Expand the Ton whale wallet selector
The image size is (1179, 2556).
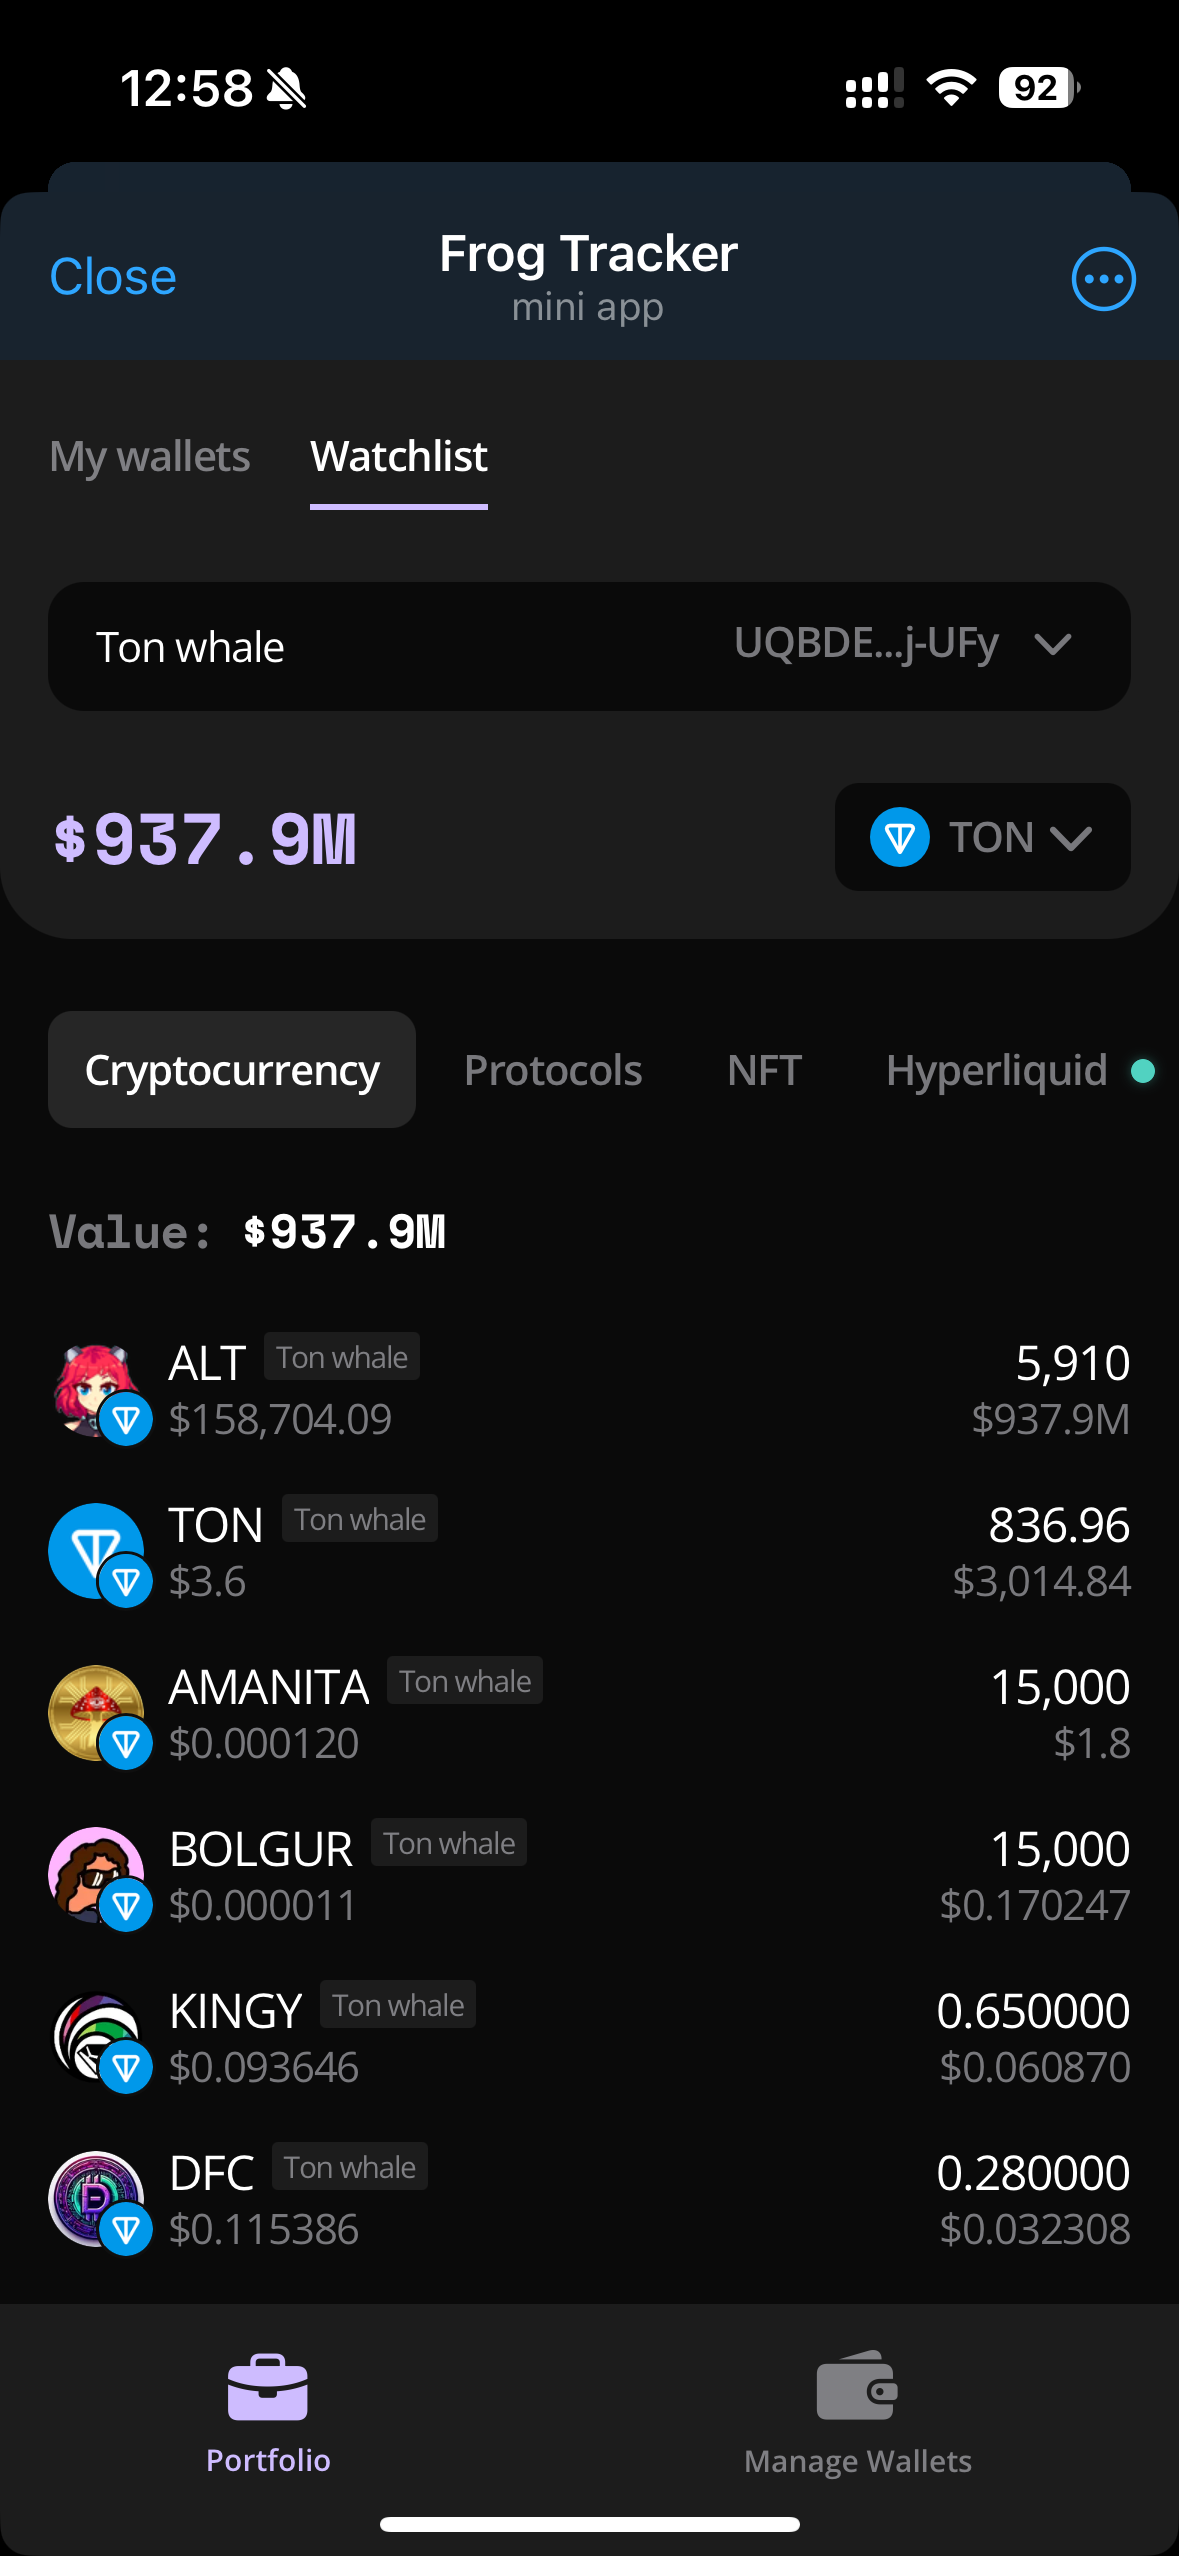click(589, 647)
